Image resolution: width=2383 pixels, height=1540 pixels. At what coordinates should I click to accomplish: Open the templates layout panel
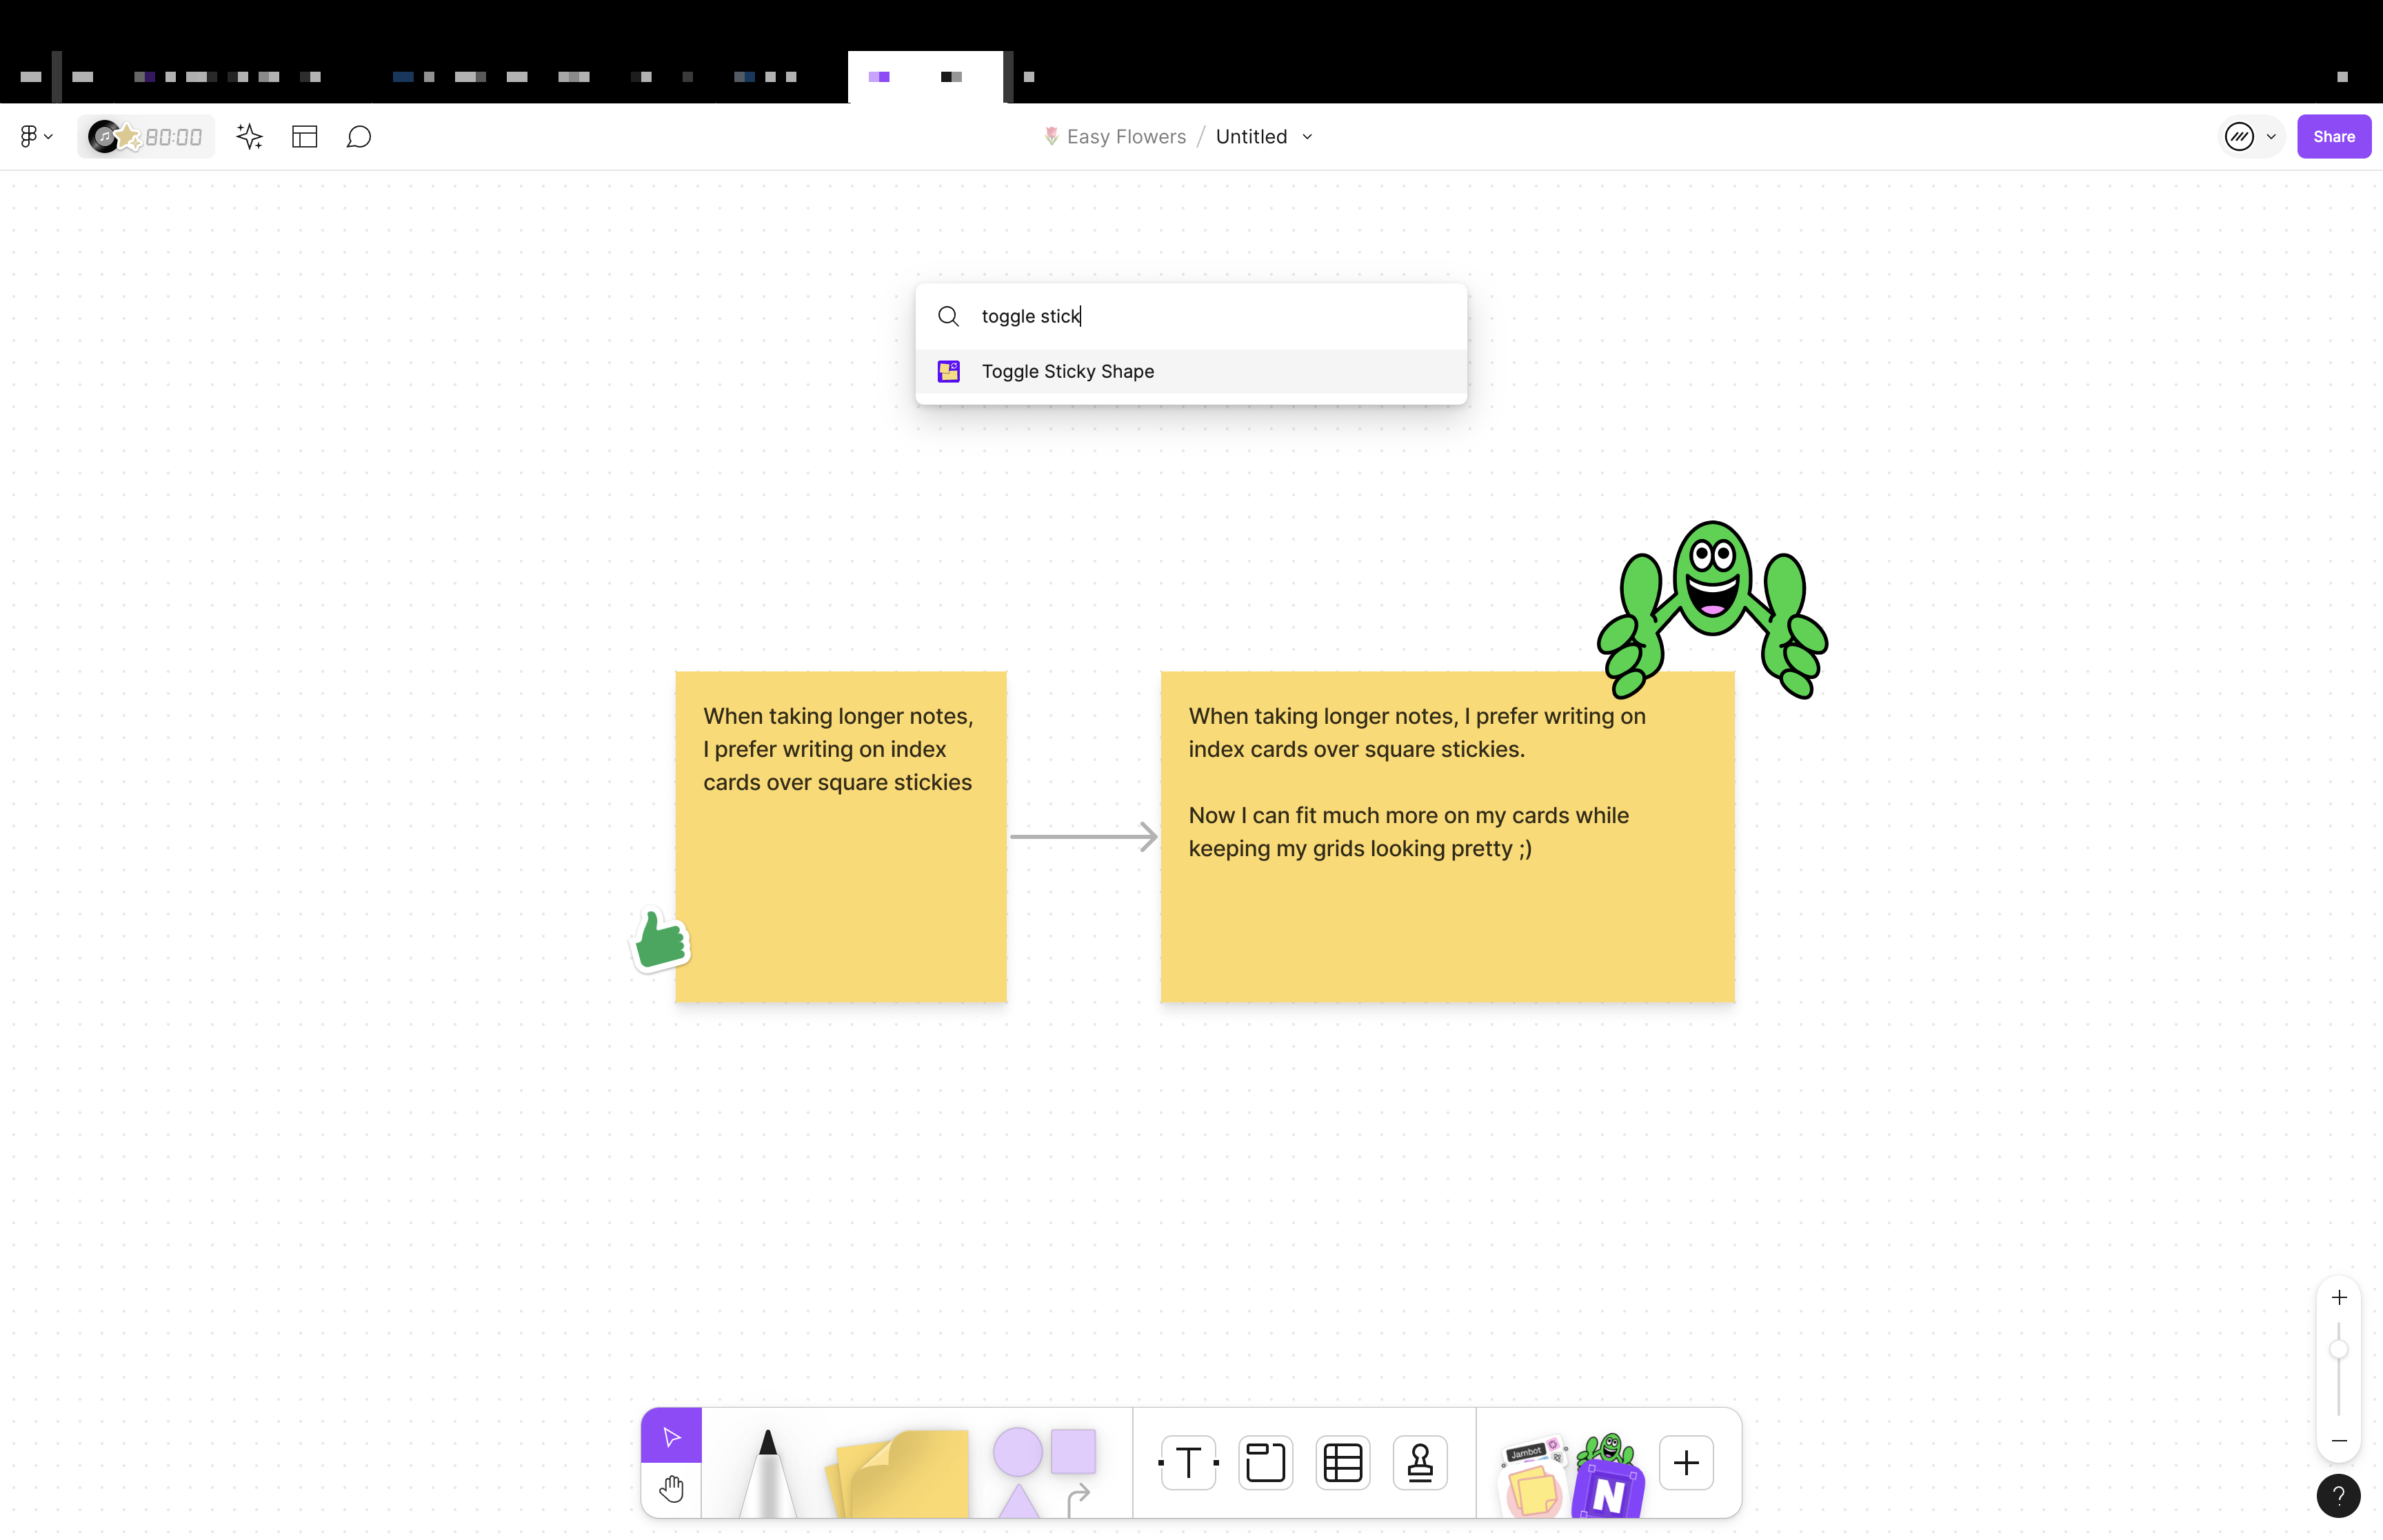coord(304,137)
